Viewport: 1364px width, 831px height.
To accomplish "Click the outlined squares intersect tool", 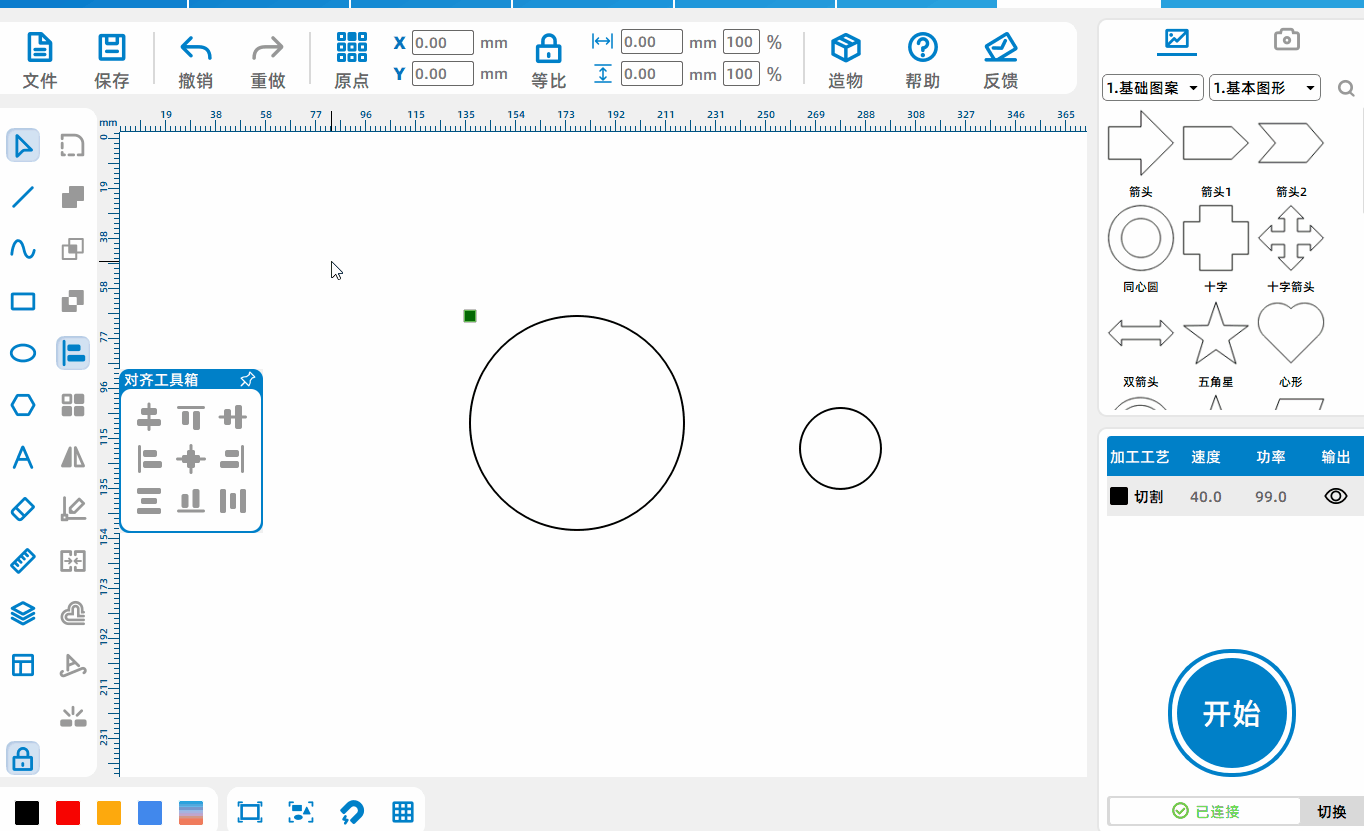I will (73, 249).
